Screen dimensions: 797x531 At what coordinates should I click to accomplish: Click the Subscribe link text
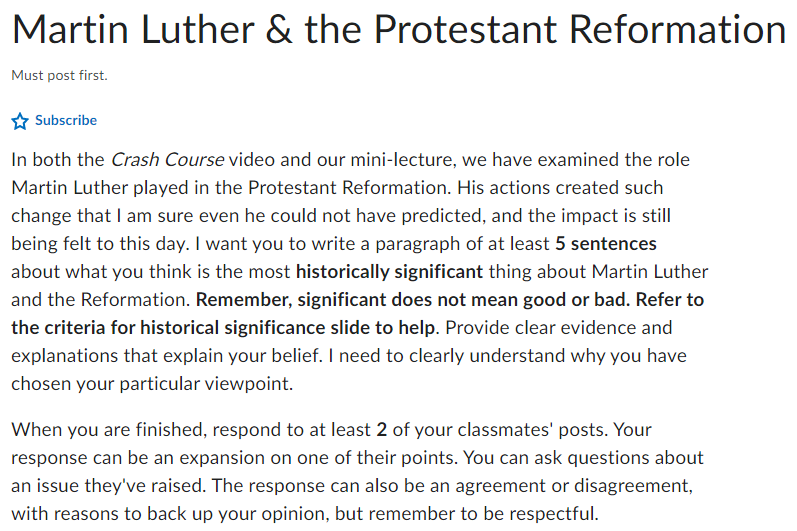66,120
